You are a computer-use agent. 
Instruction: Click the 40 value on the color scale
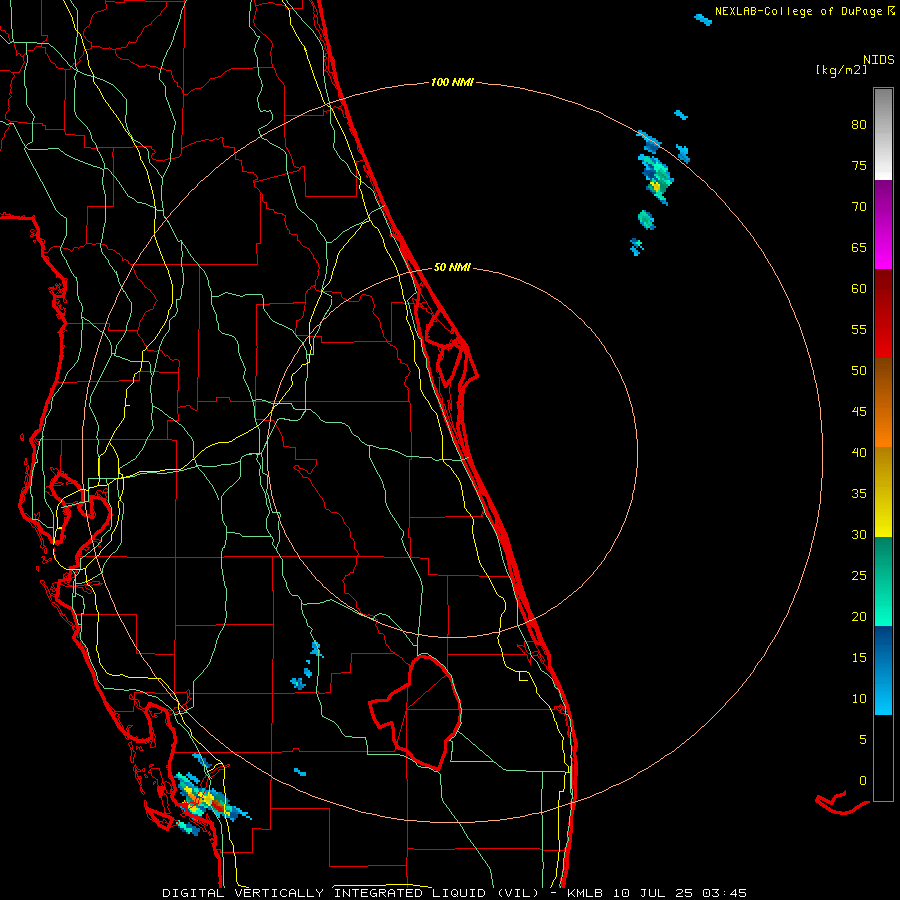coord(859,452)
